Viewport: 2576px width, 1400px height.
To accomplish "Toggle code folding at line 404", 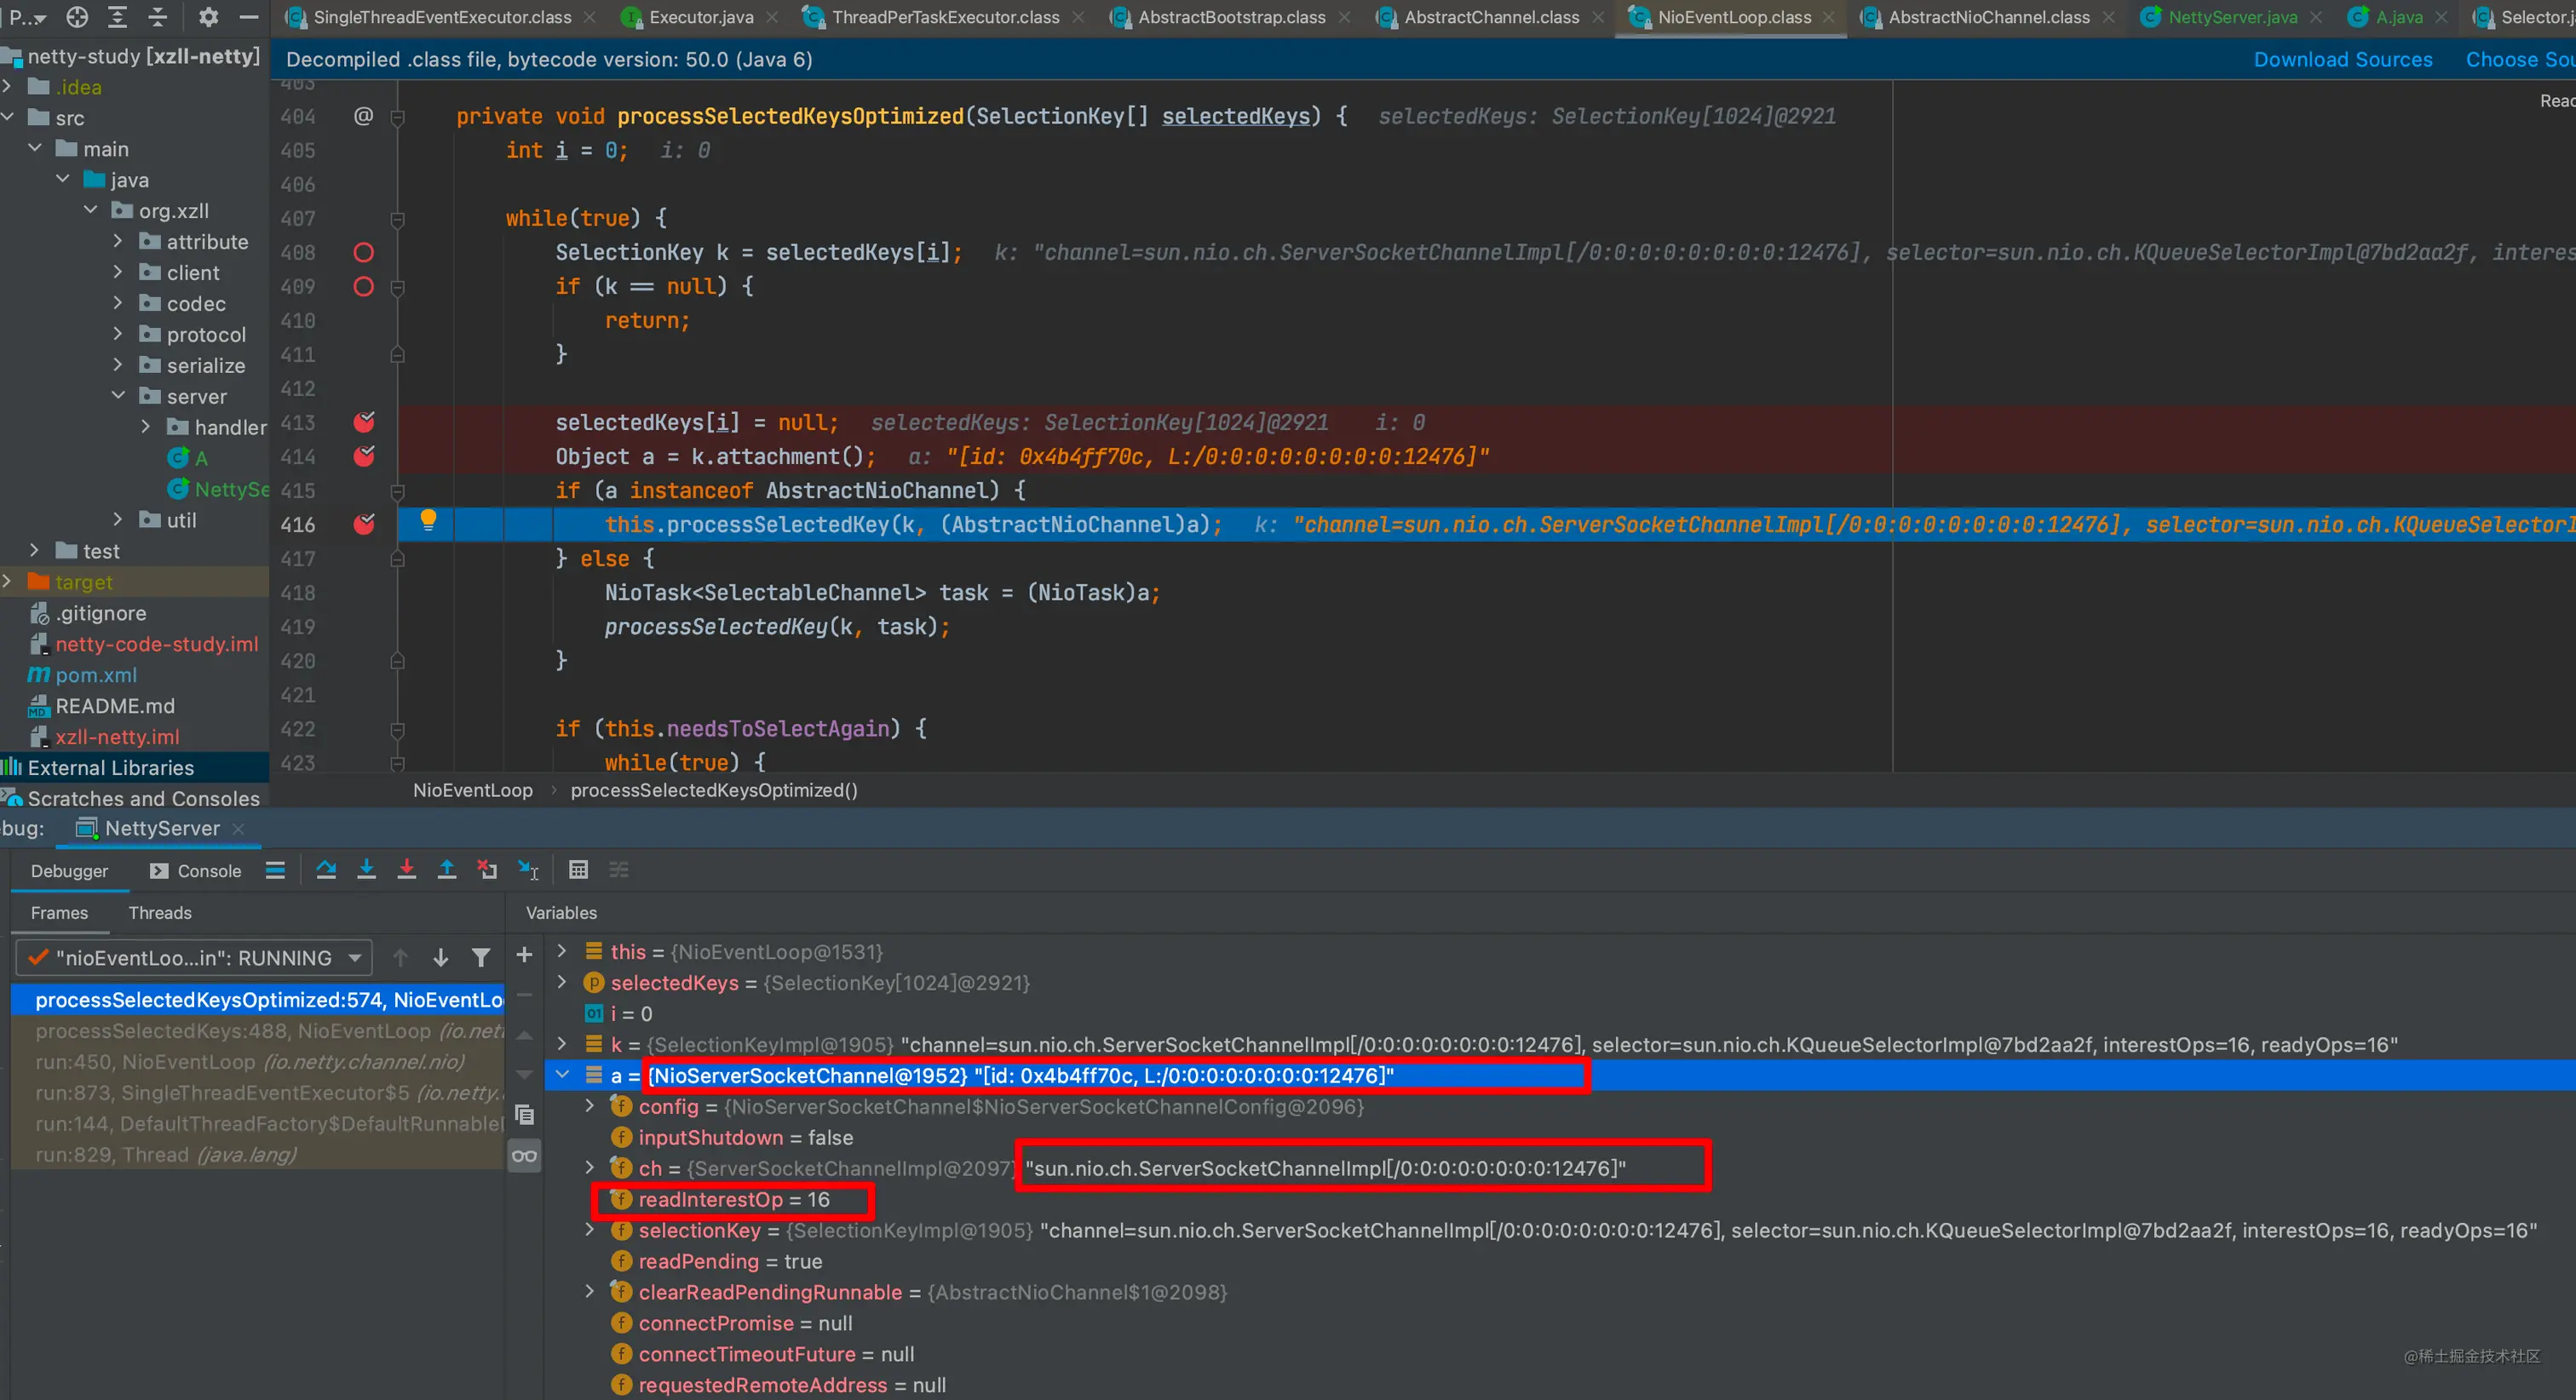I will pos(397,117).
